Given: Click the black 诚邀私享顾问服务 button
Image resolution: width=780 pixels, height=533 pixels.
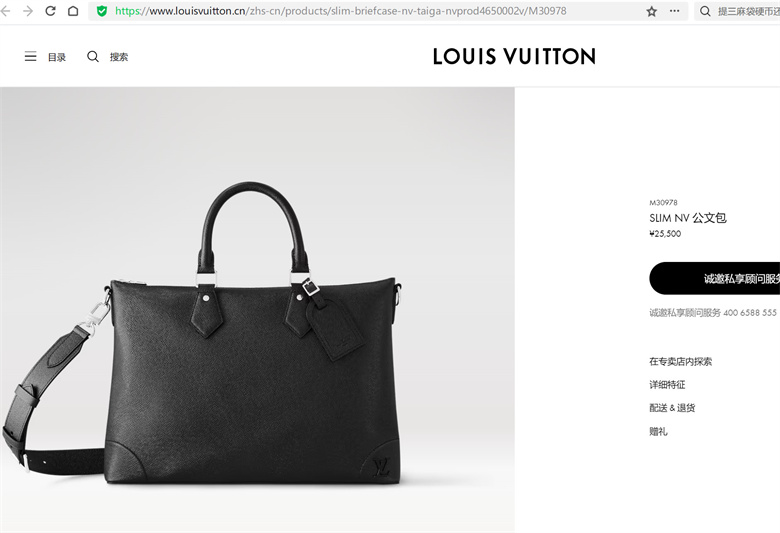Looking at the screenshot, I should 714,279.
